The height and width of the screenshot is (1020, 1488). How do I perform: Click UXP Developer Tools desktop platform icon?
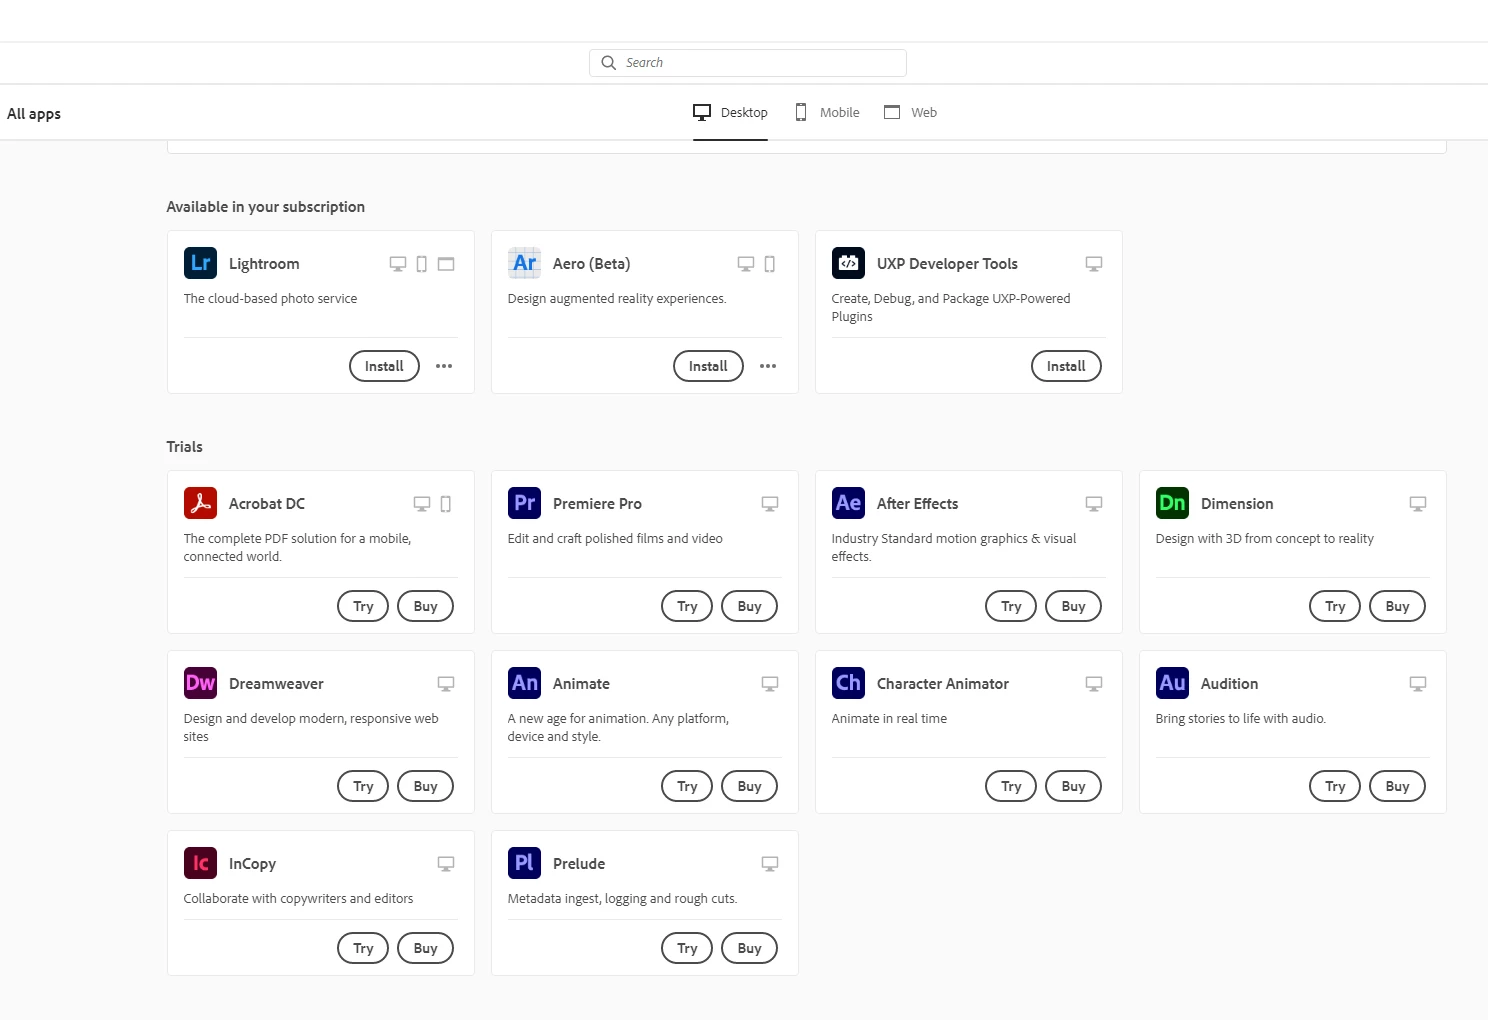[1094, 264]
